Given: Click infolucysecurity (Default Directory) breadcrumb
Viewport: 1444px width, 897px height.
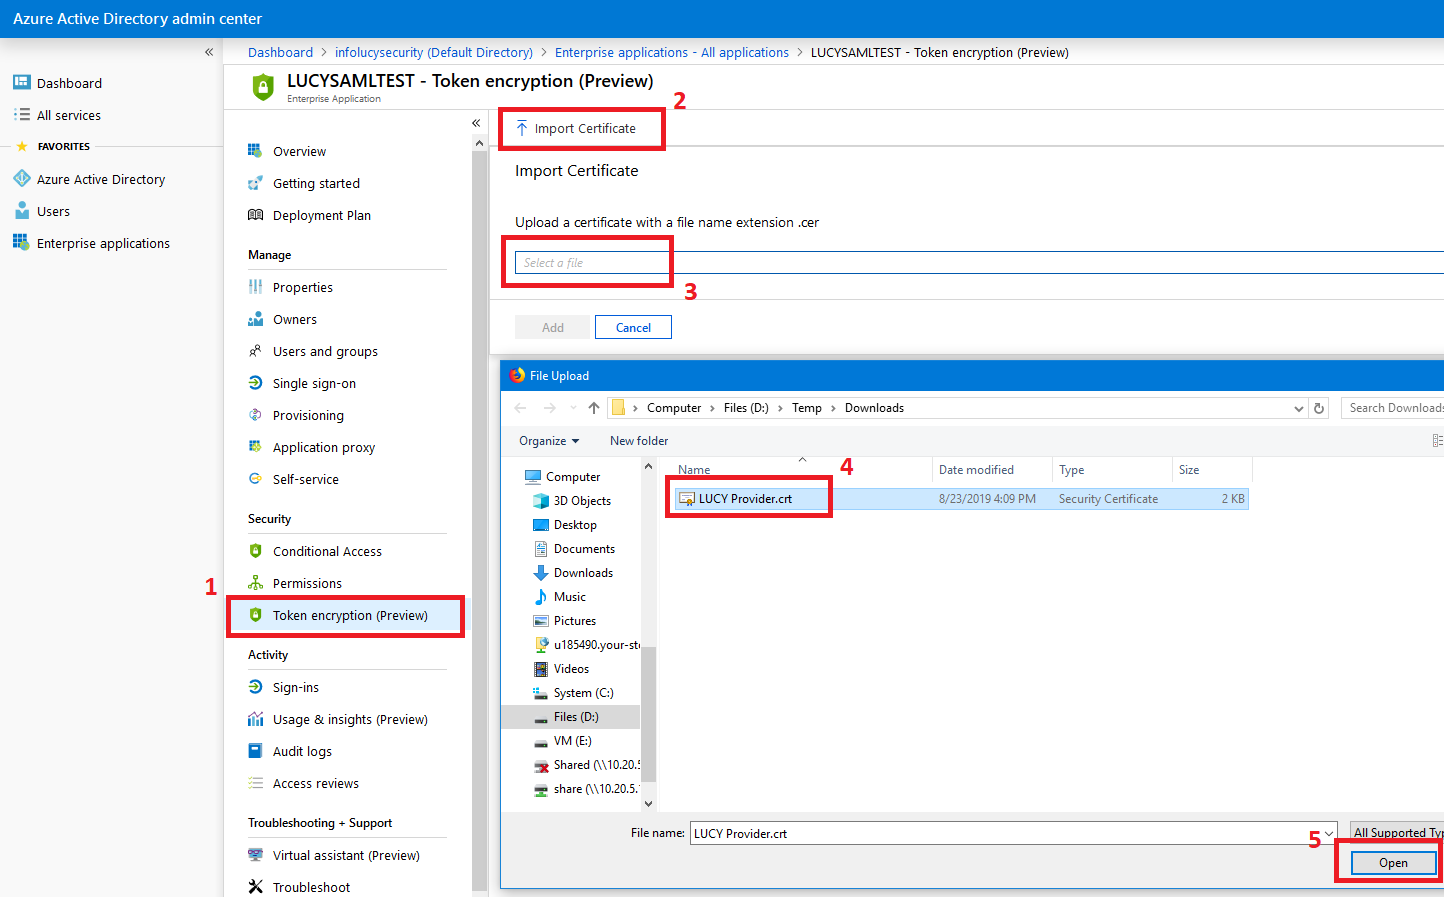Looking at the screenshot, I should [434, 52].
